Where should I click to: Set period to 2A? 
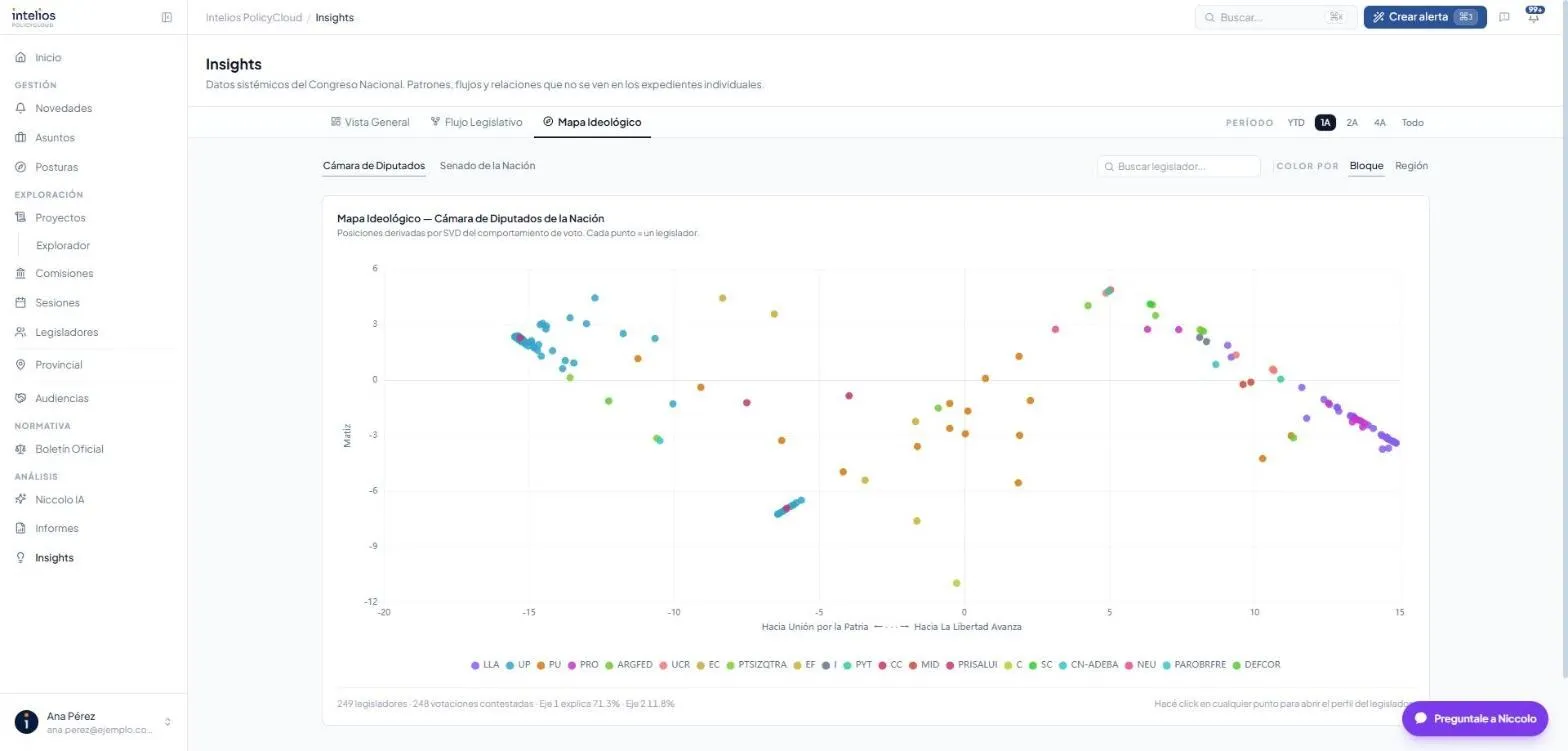[x=1352, y=123]
